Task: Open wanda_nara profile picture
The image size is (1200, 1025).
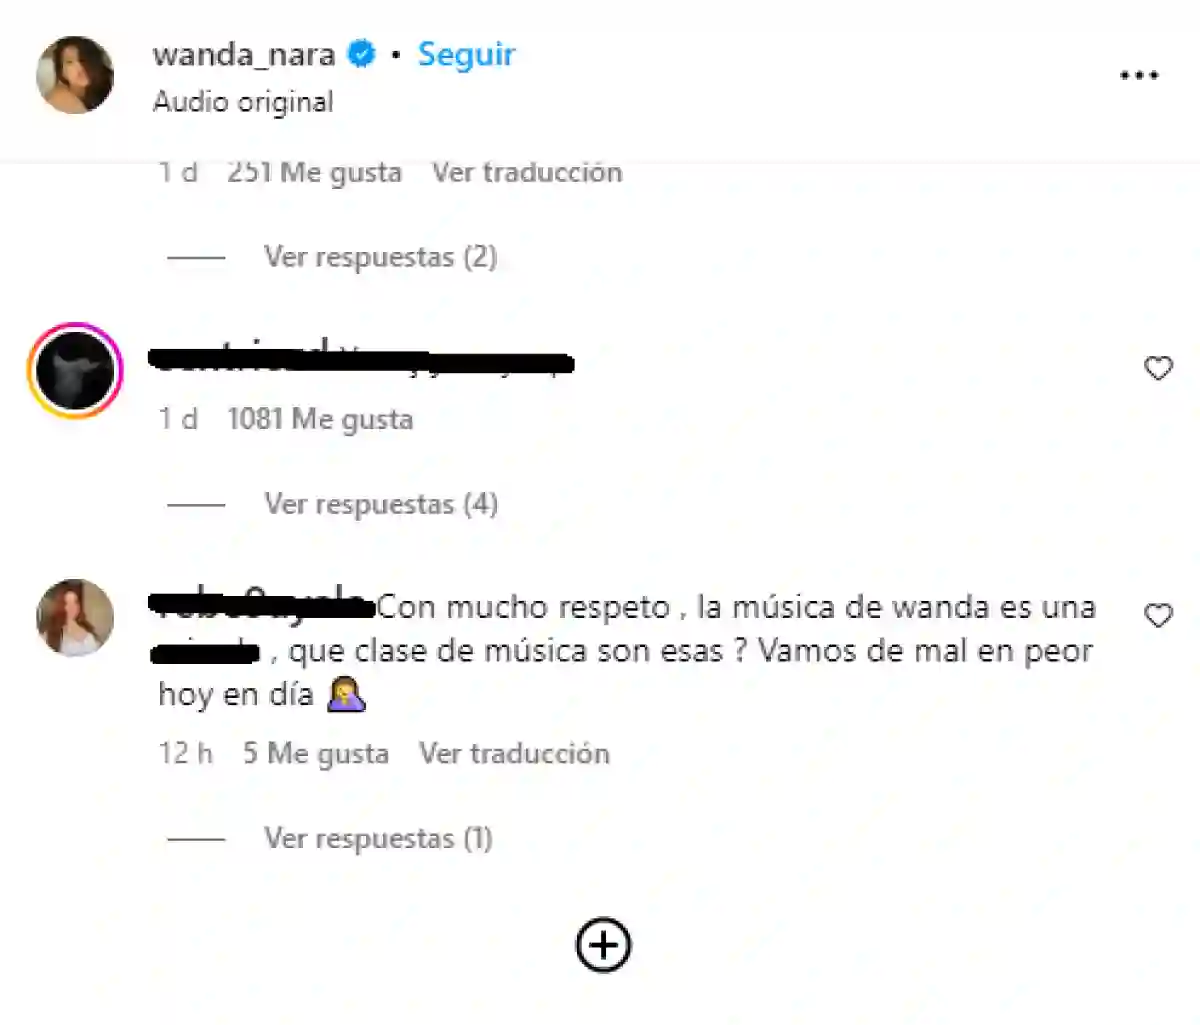Action: coord(75,75)
